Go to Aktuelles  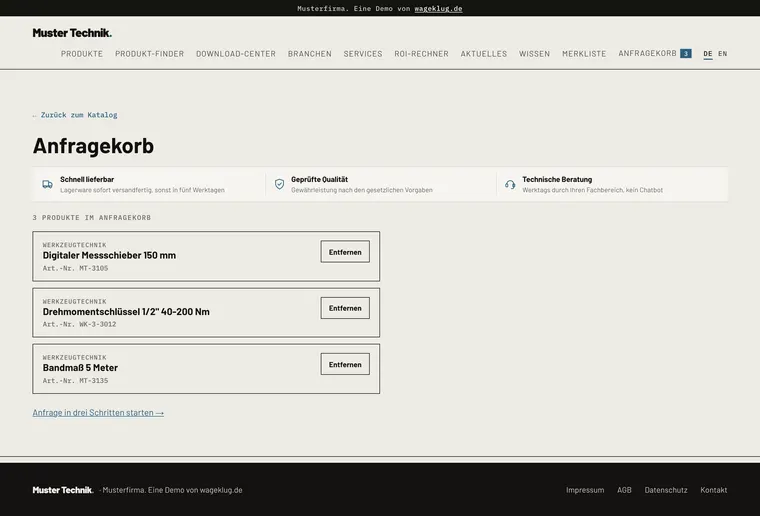pos(484,54)
